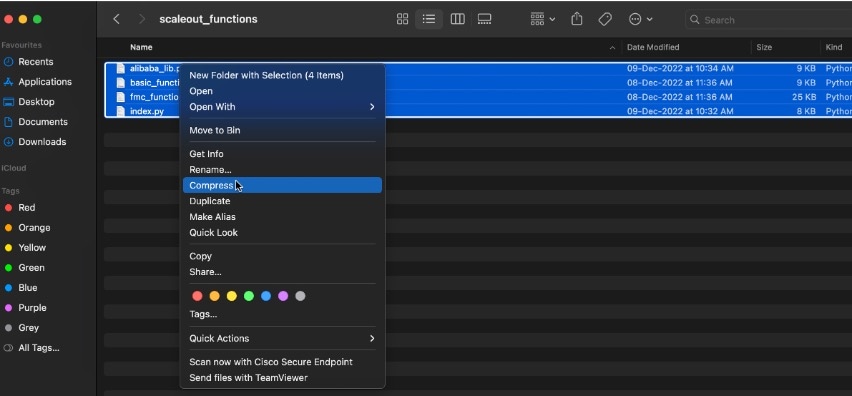Apply green tag dot in context menu
Image resolution: width=852 pixels, height=396 pixels.
(x=249, y=296)
